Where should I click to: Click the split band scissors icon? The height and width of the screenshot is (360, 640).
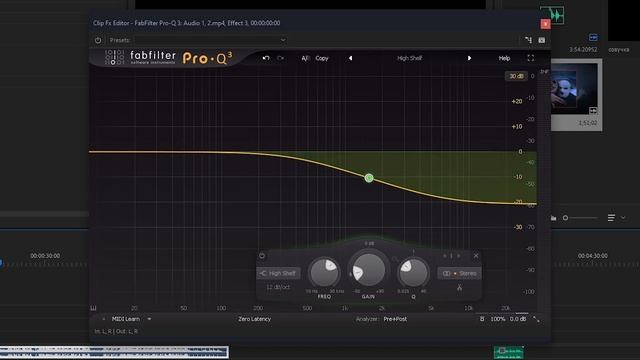pos(460,288)
